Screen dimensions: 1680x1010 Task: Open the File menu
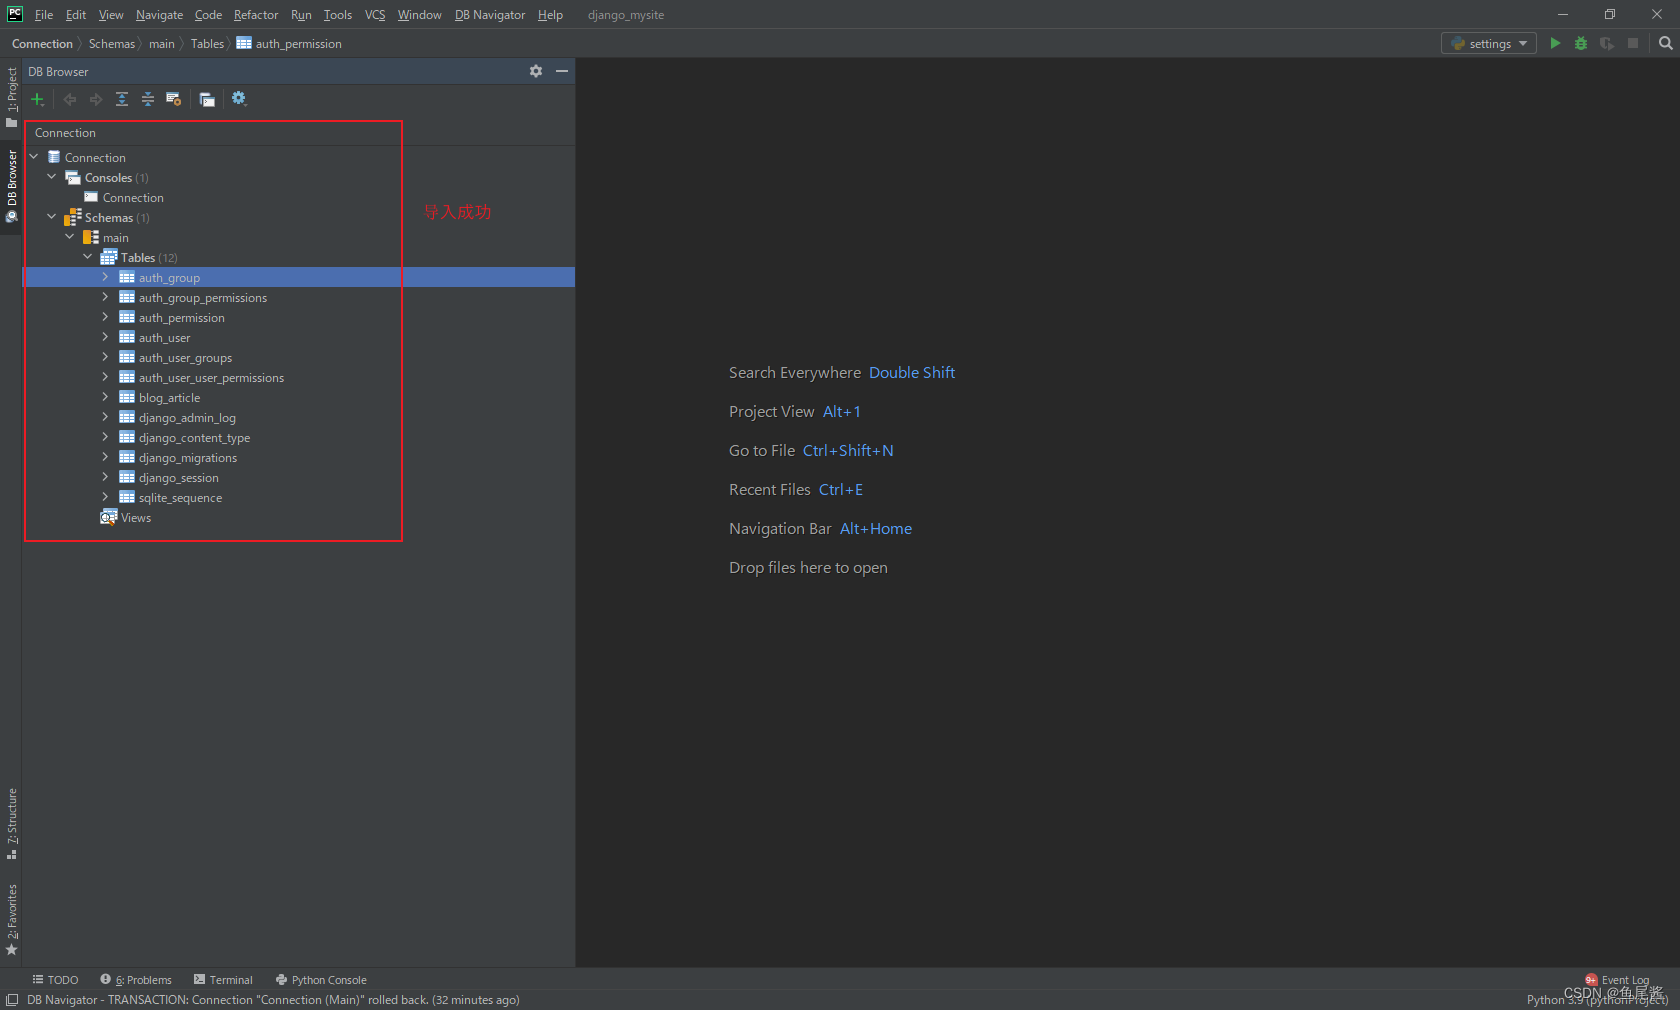(44, 15)
